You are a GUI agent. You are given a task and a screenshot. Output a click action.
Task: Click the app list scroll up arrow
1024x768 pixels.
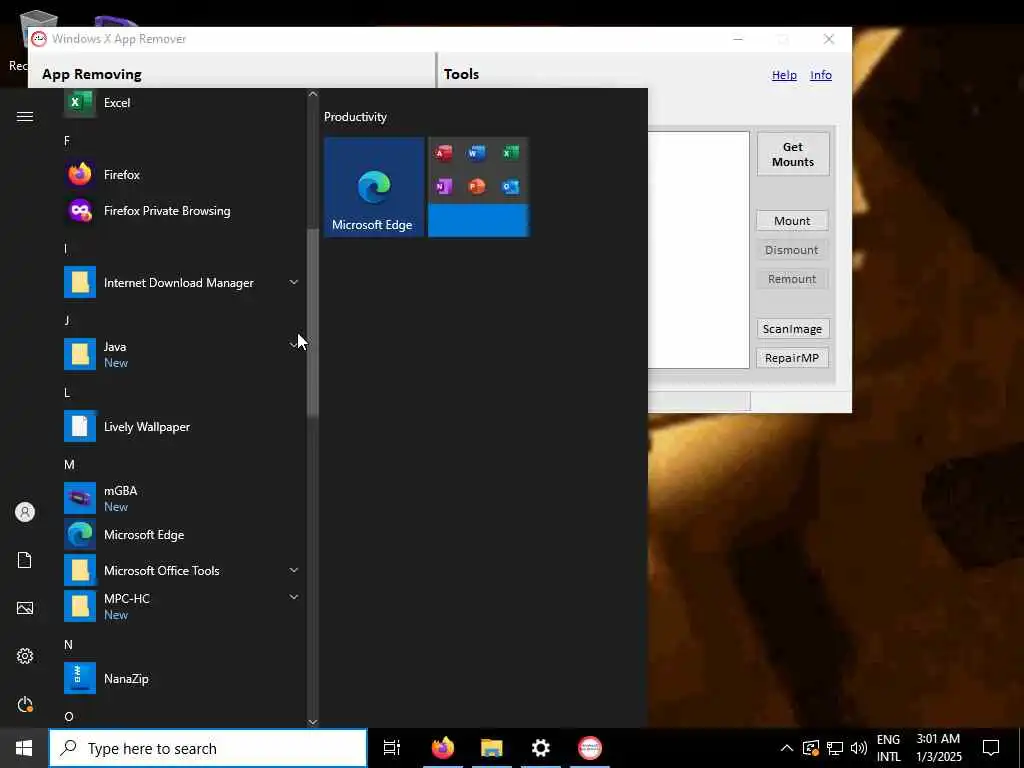pos(313,95)
